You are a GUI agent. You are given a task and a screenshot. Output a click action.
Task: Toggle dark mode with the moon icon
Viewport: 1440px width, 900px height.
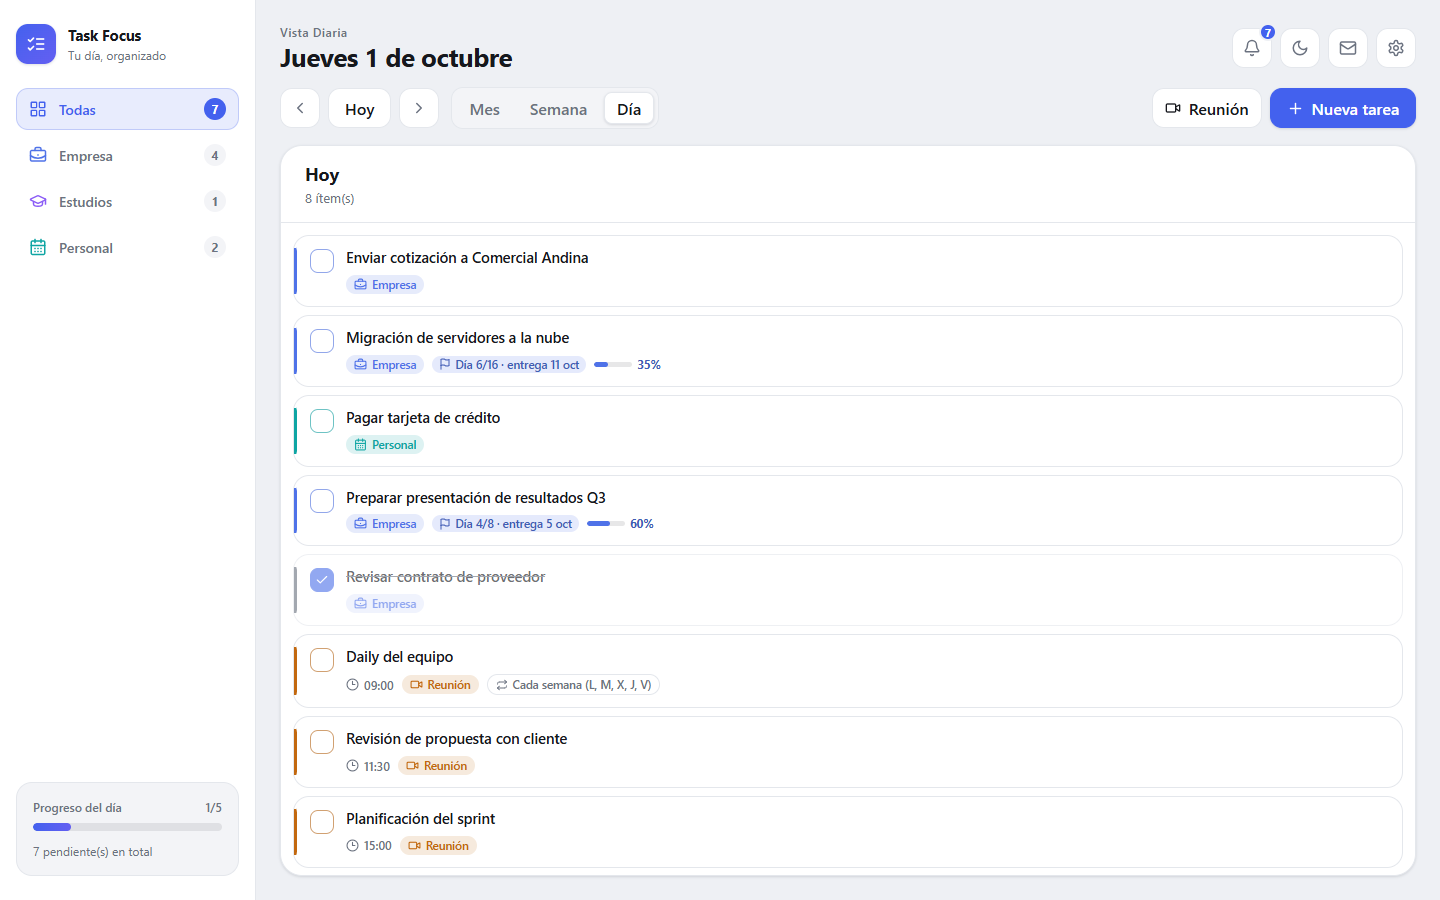pos(1300,48)
